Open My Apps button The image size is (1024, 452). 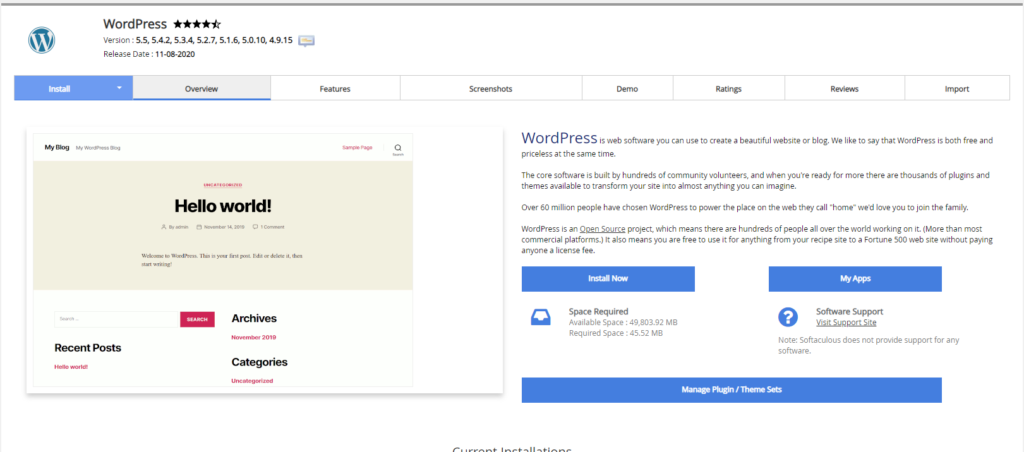tap(855, 278)
